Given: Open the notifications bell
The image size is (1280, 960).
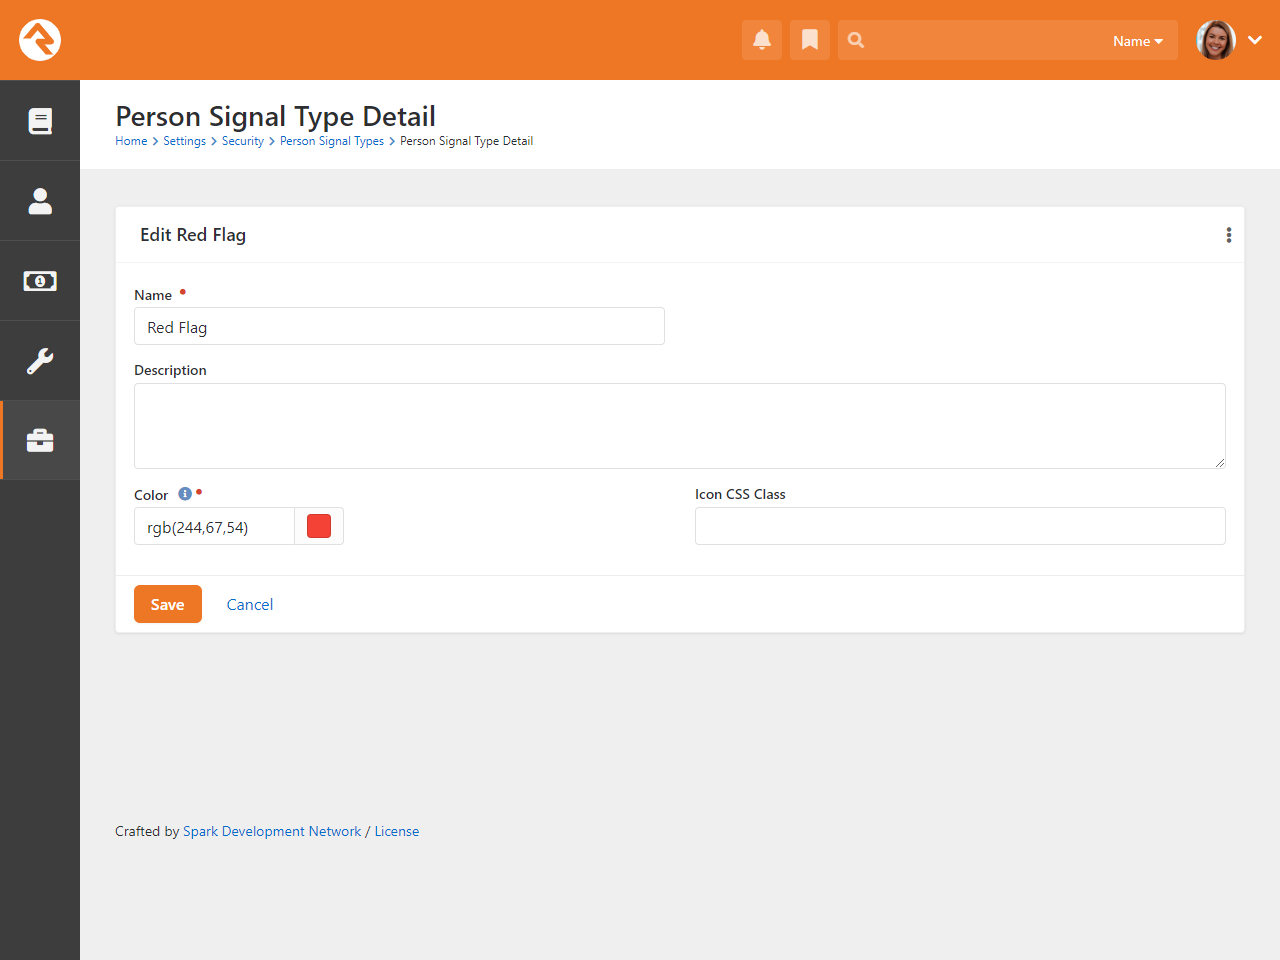Looking at the screenshot, I should coord(762,40).
